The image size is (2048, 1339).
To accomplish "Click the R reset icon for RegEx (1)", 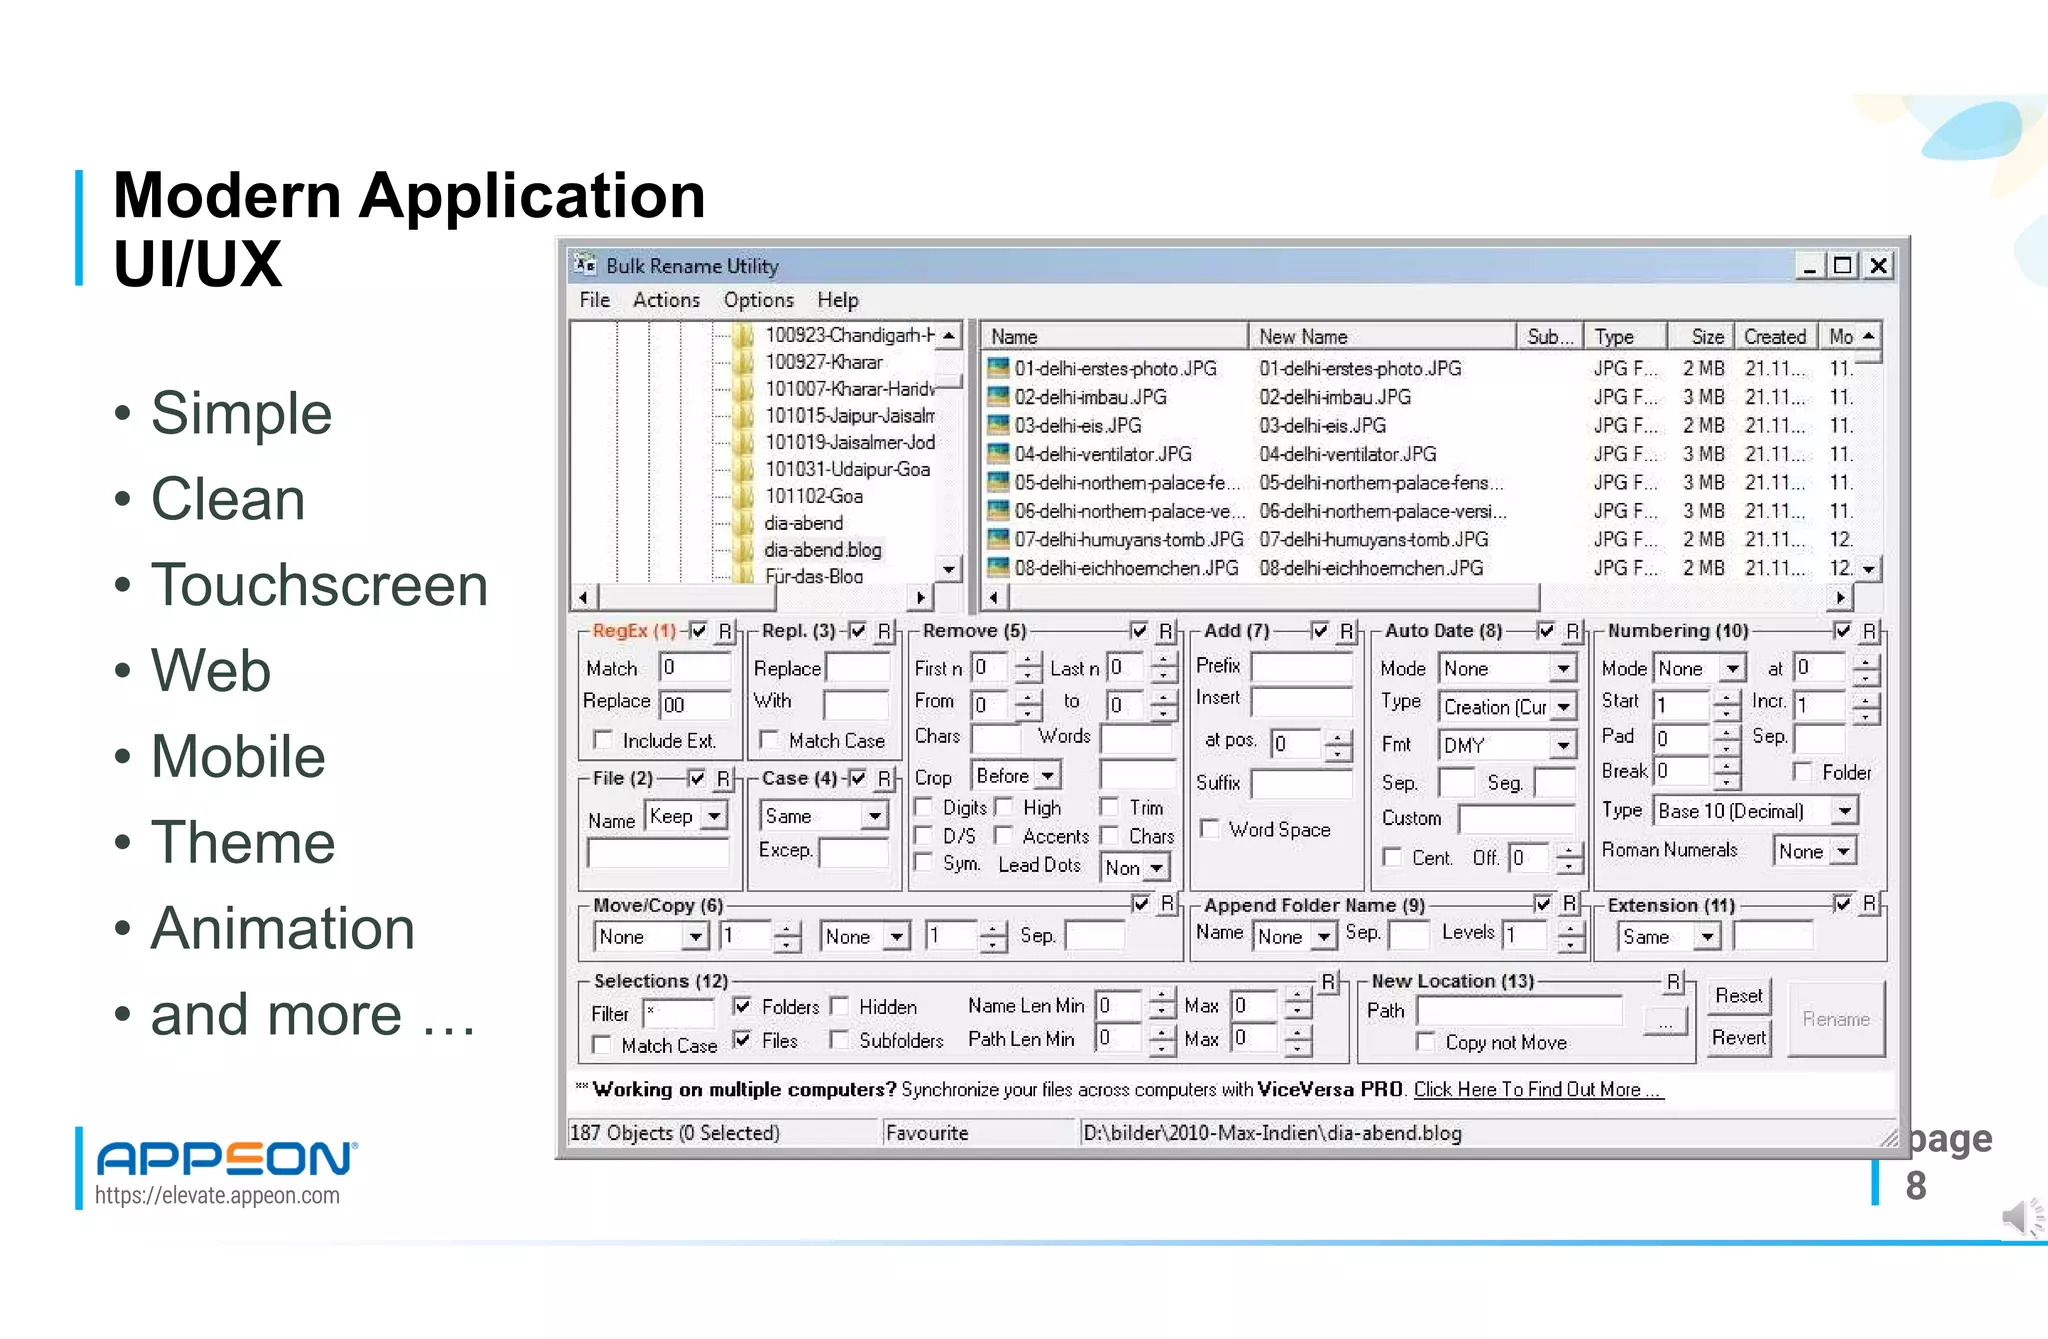I will tap(726, 631).
